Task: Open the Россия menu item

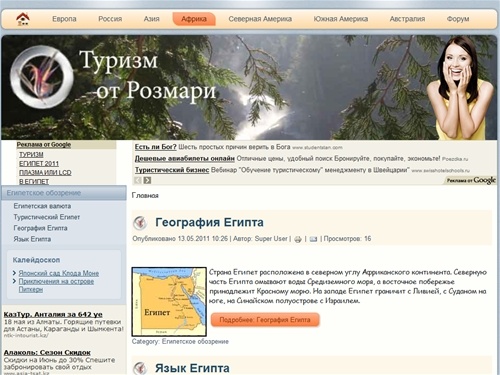Action: [110, 19]
